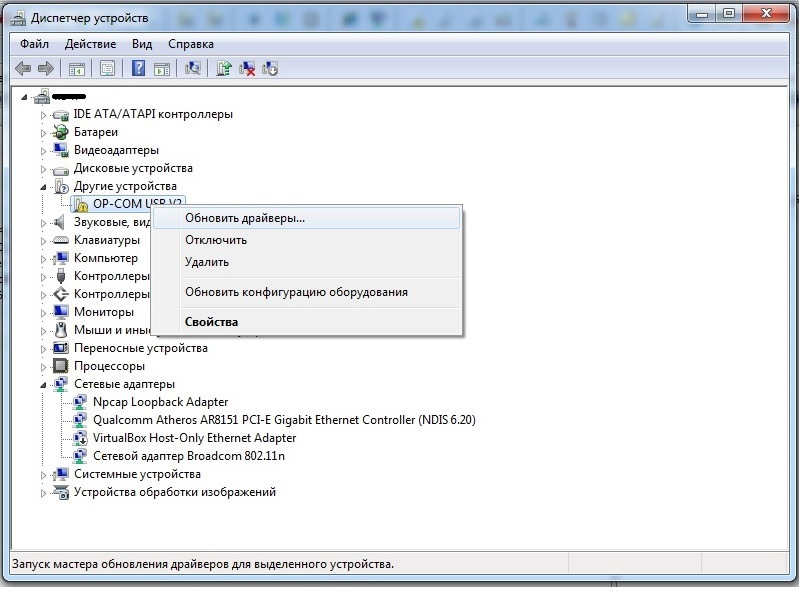Click the disable device toolbar icon
This screenshot has height=597, width=799.
[270, 68]
